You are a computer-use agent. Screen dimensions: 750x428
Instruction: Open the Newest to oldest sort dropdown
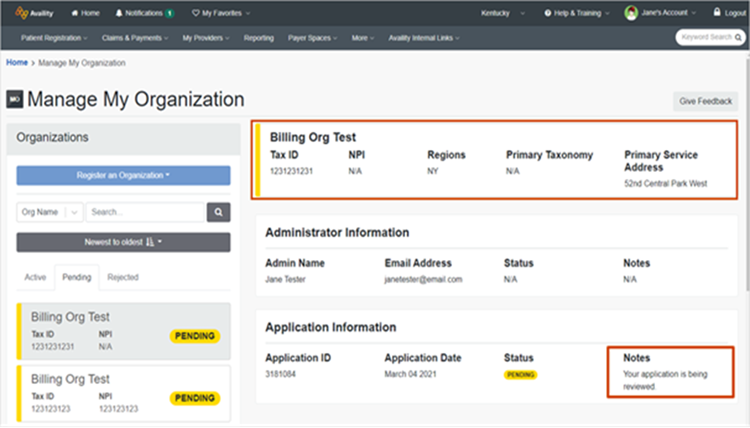123,242
